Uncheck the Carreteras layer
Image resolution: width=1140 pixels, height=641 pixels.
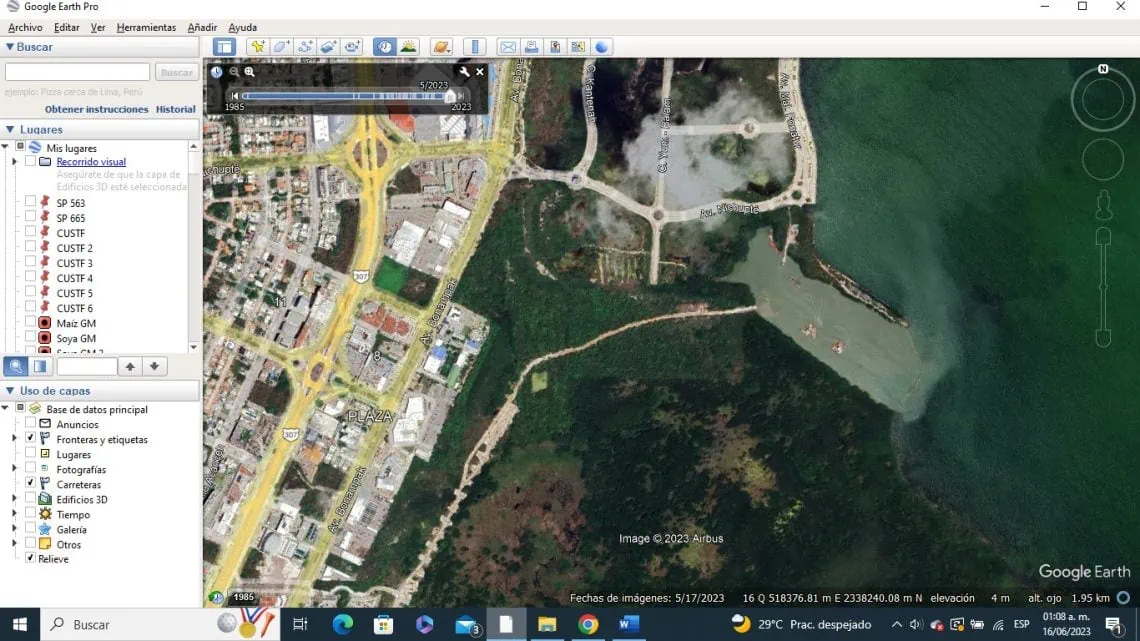point(30,485)
